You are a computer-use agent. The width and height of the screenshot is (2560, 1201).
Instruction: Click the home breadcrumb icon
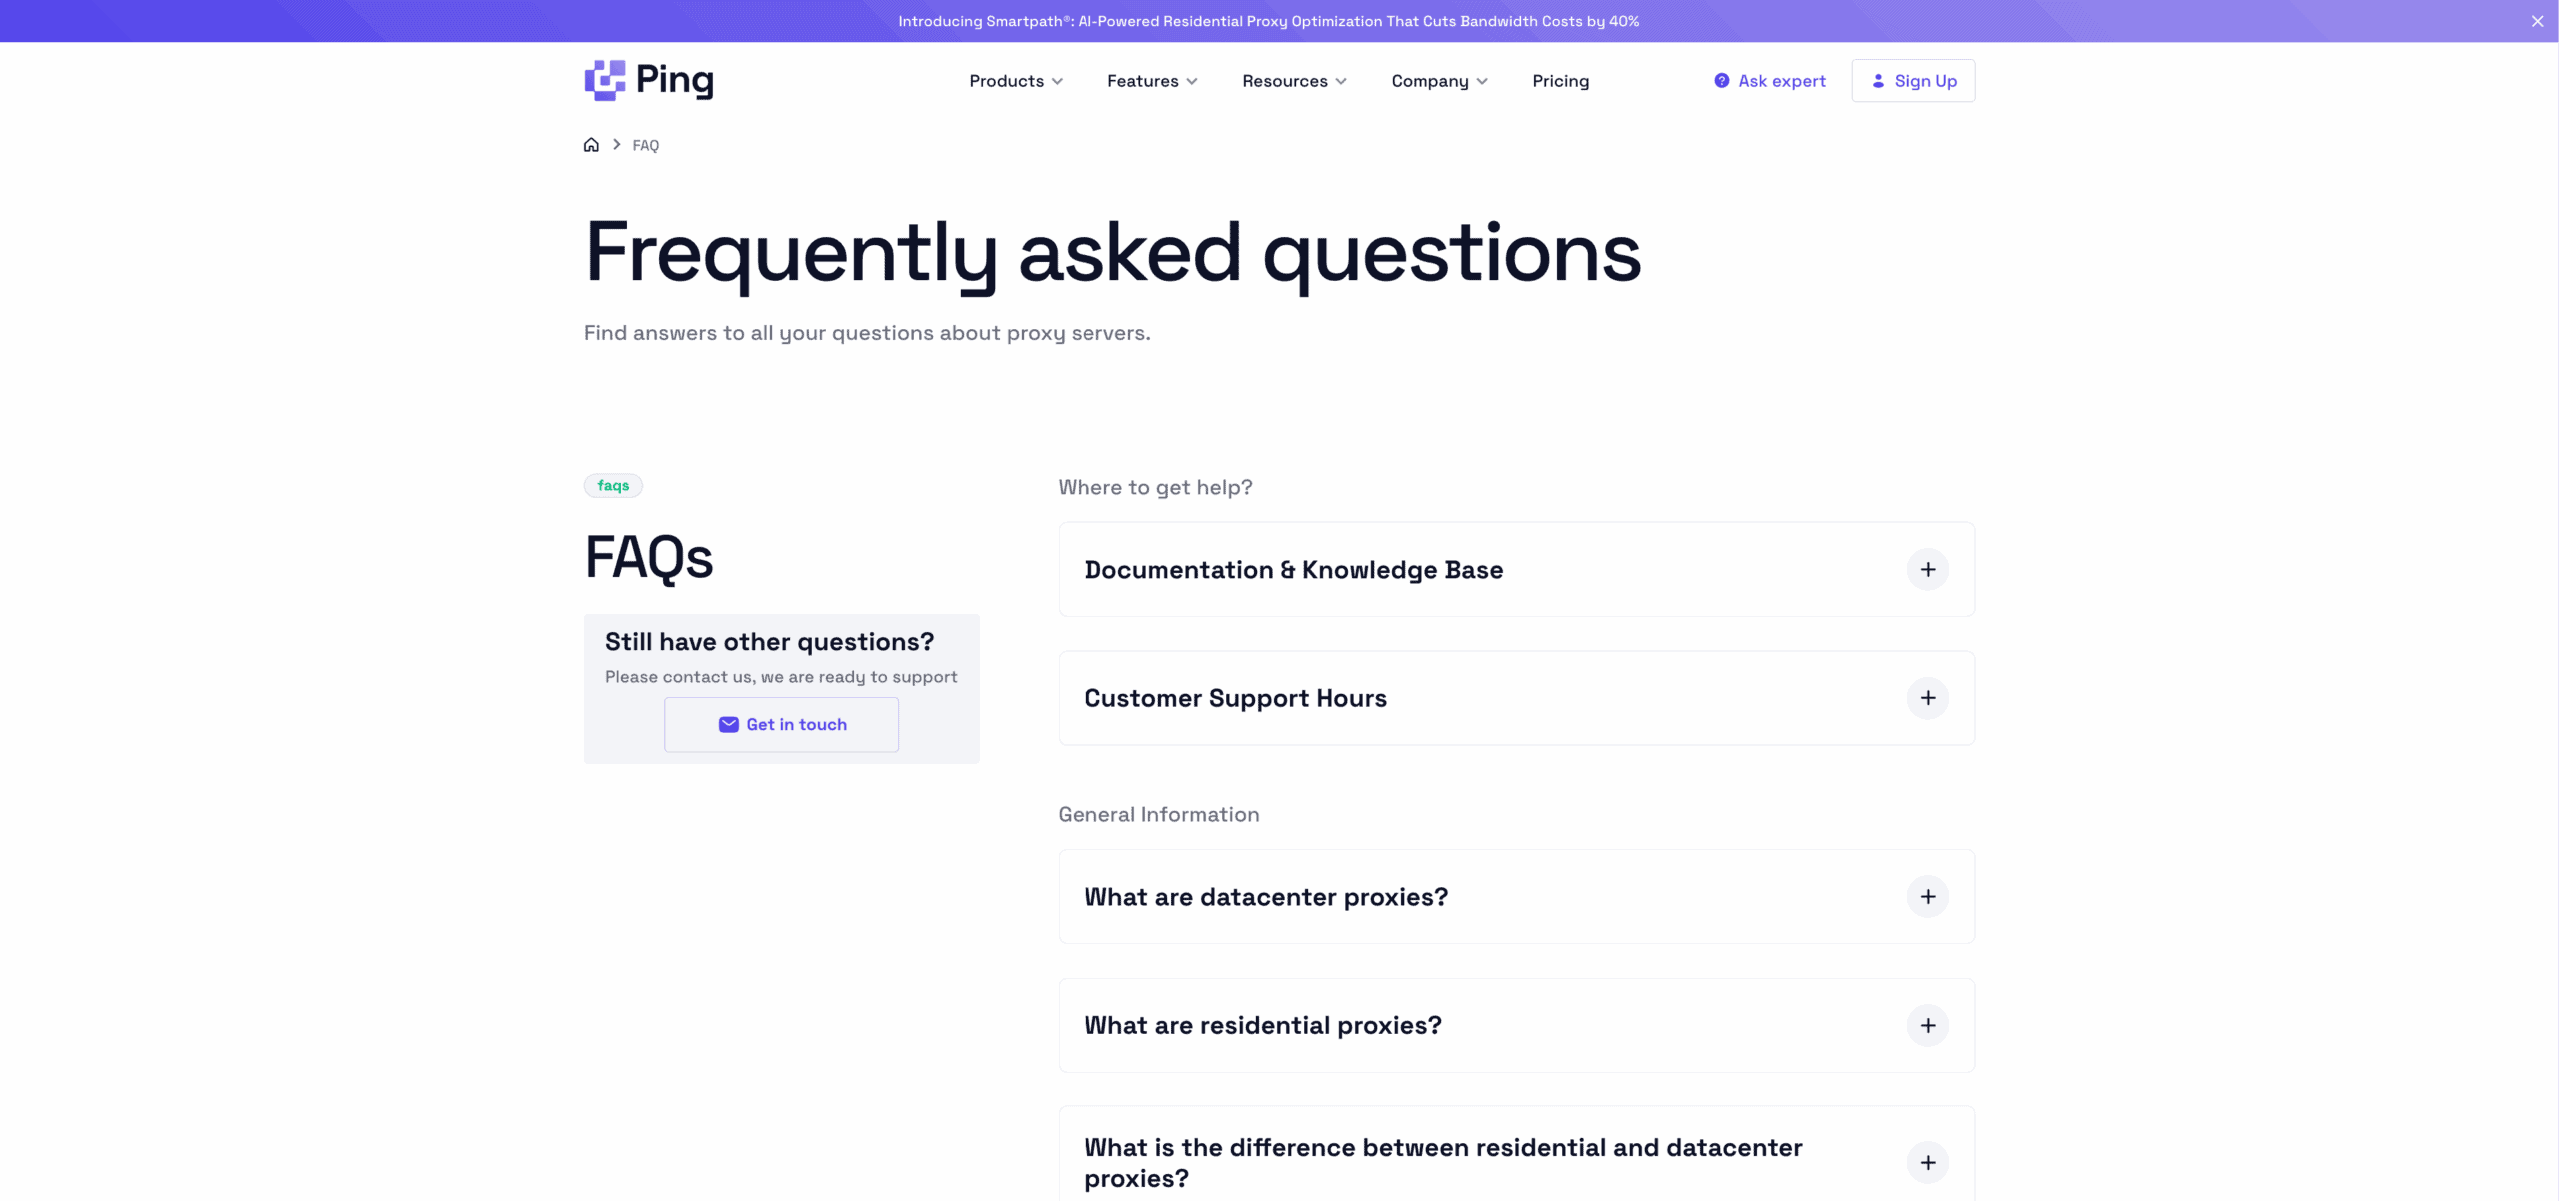click(x=591, y=145)
